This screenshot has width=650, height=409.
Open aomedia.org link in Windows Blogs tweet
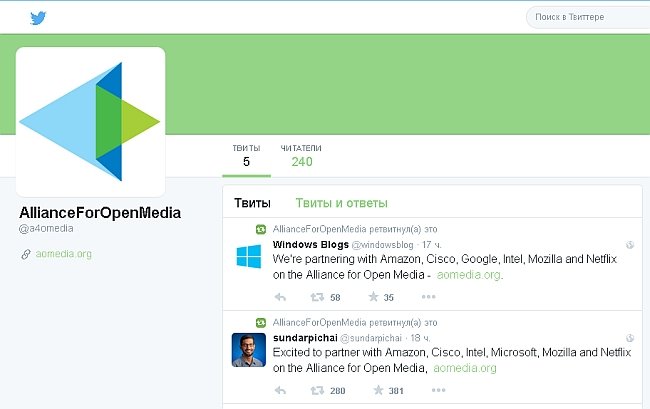468,275
